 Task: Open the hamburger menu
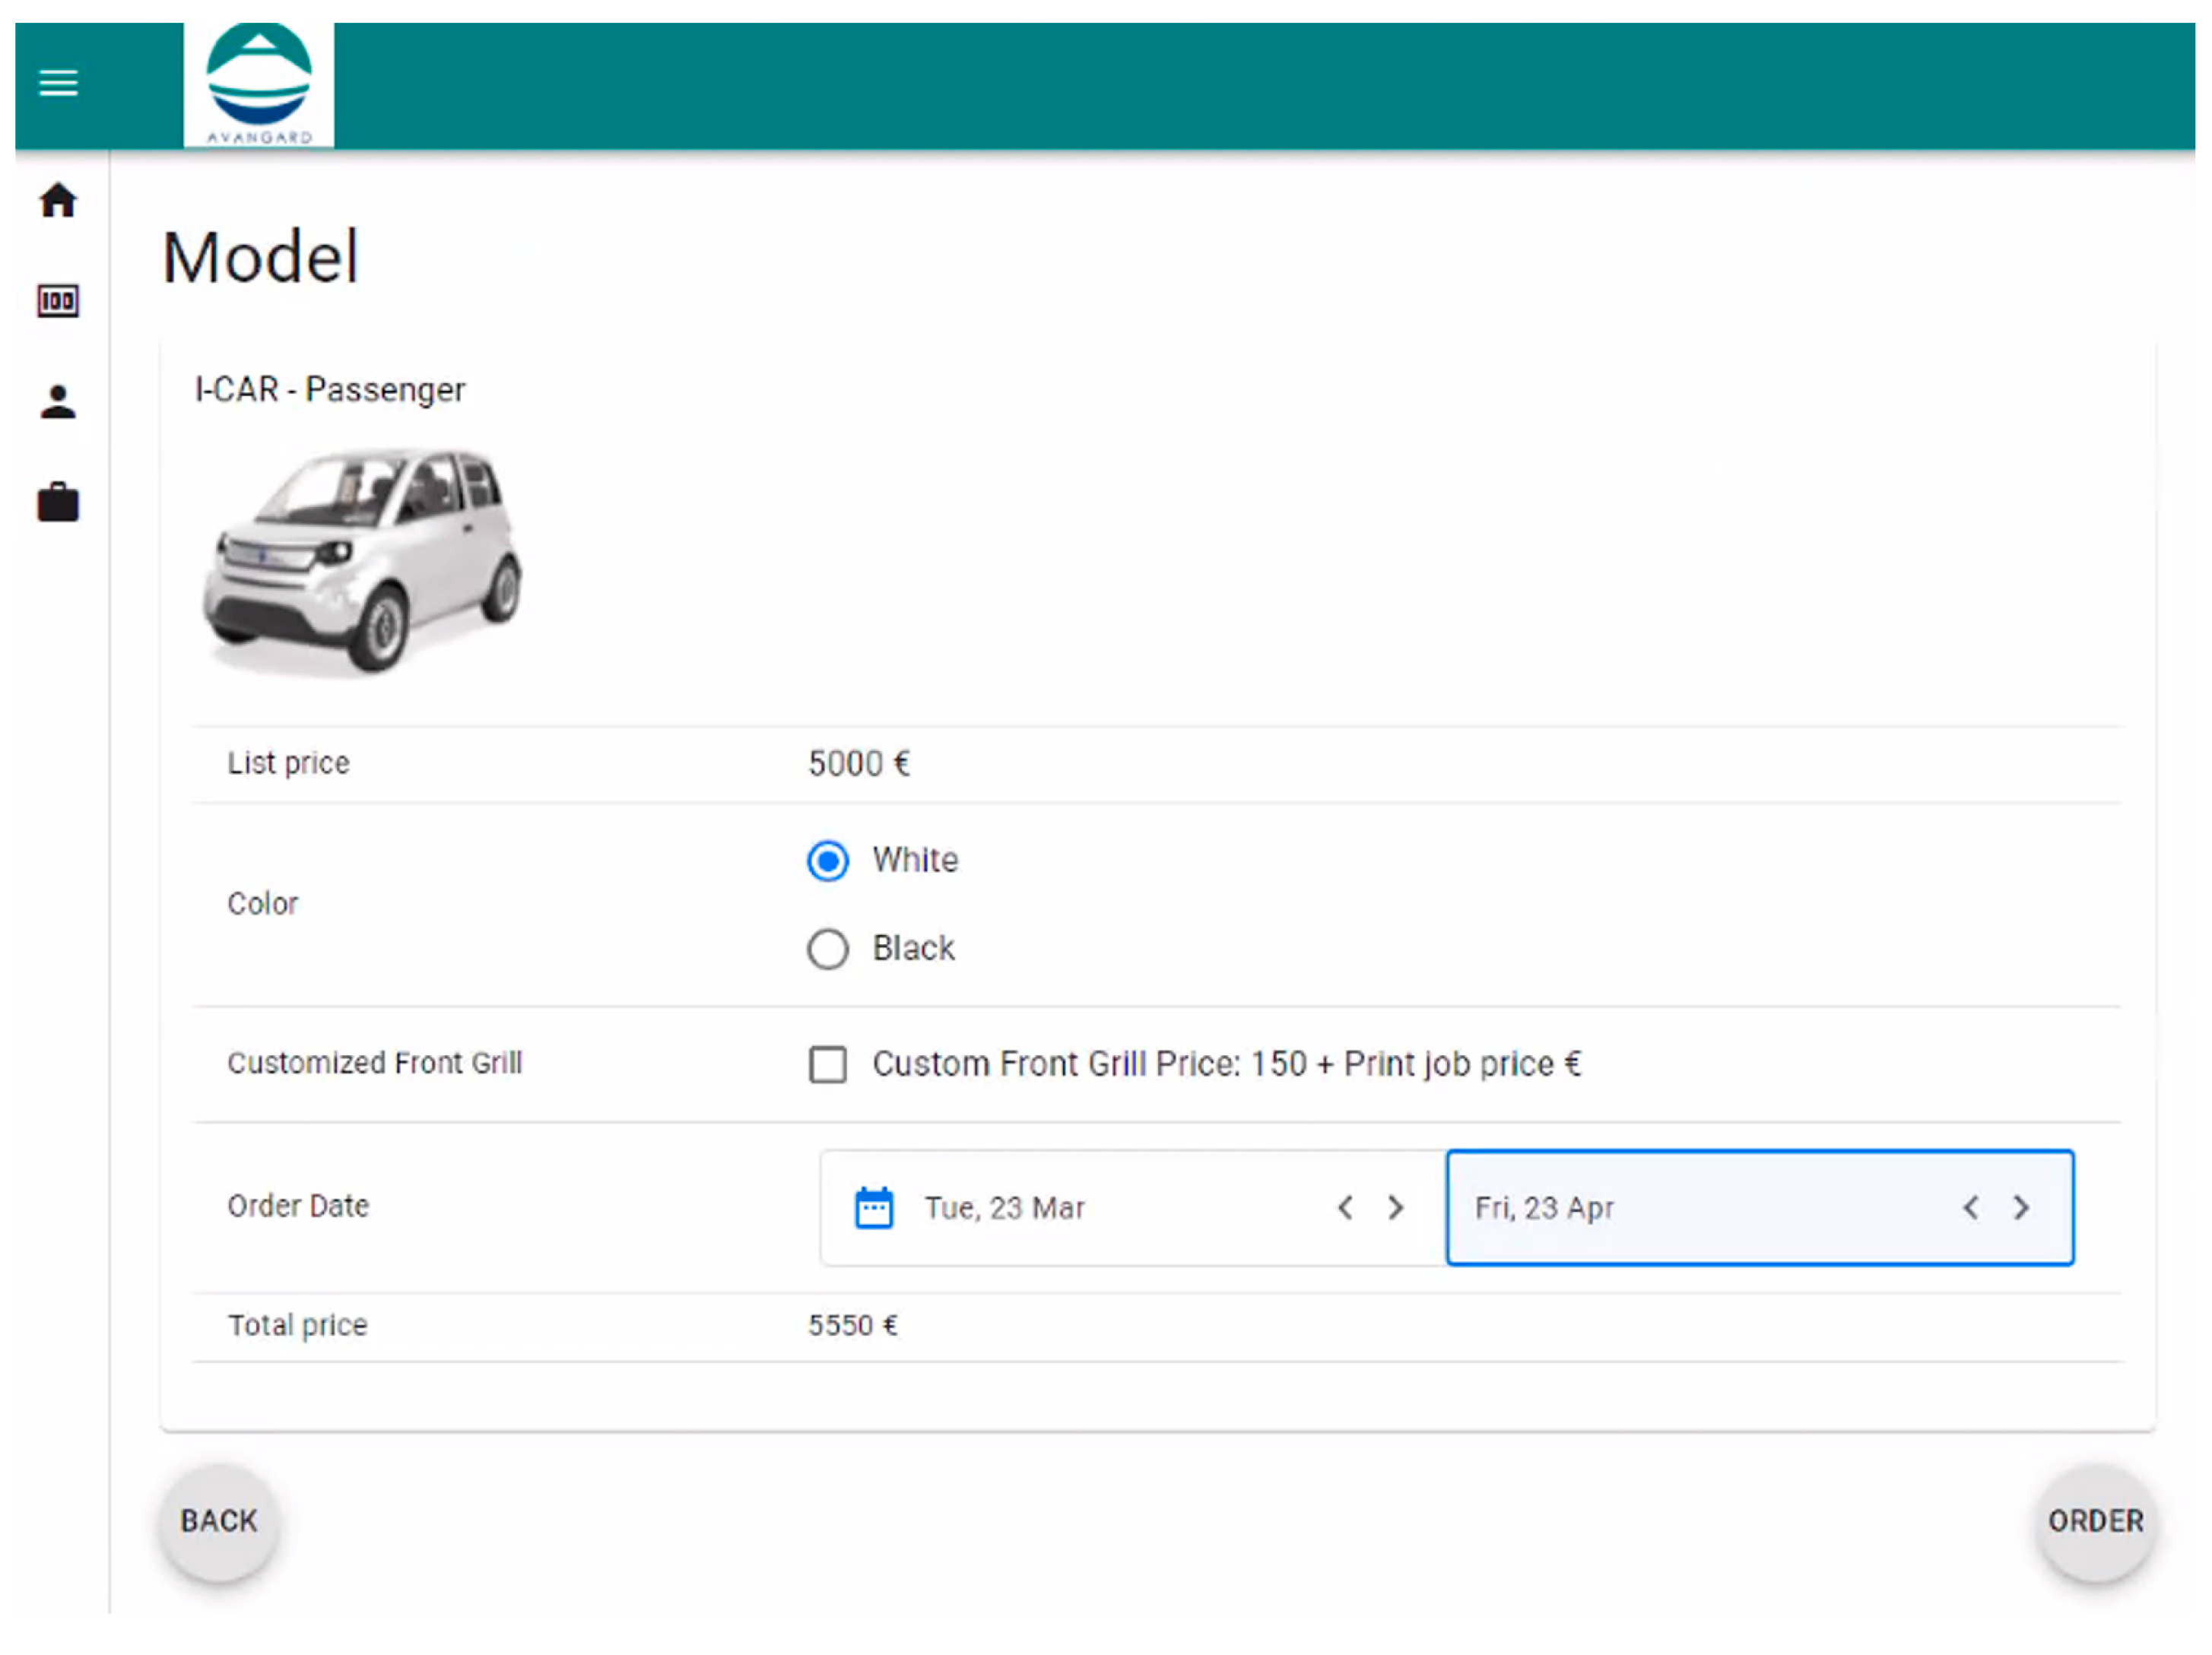click(x=58, y=83)
